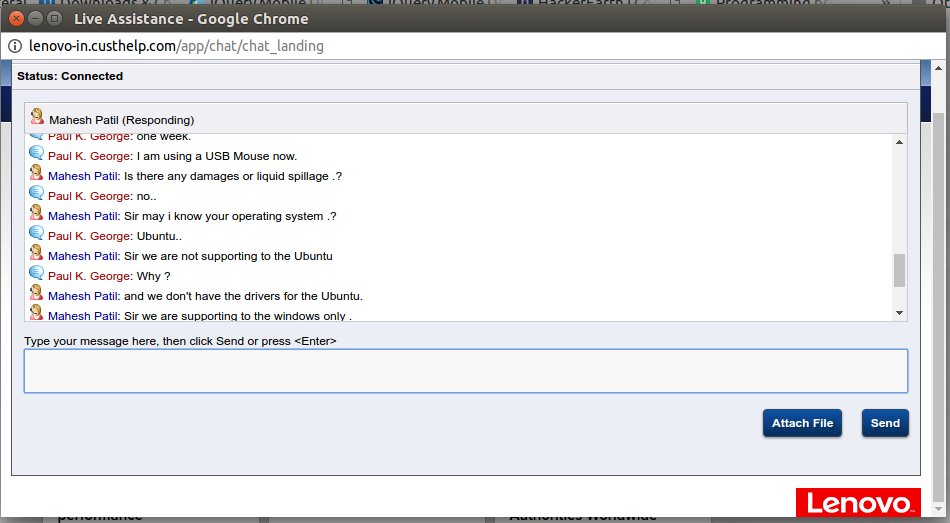Click the 'Why ?' message text

click(x=153, y=276)
